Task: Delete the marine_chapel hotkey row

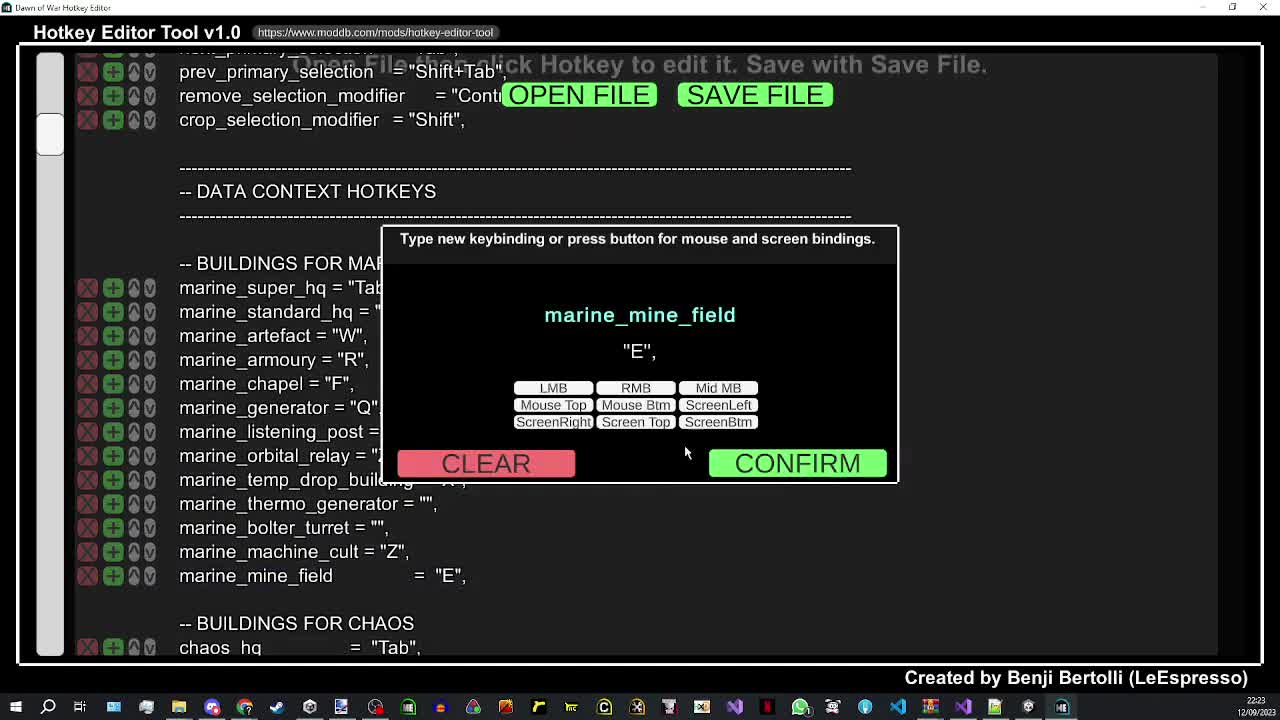Action: 88,384
